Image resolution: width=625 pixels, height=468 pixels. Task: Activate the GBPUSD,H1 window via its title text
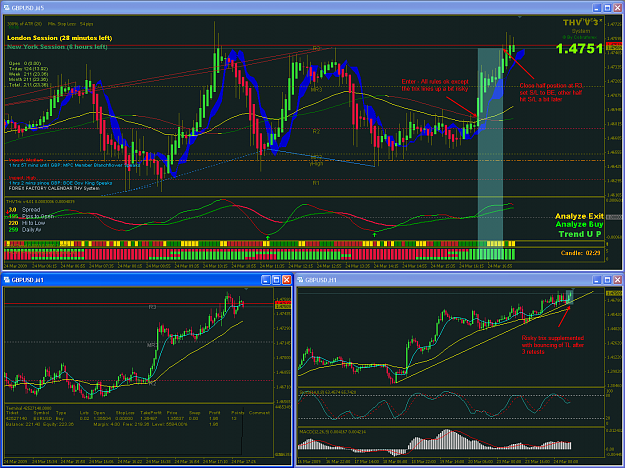pyautogui.click(x=321, y=280)
